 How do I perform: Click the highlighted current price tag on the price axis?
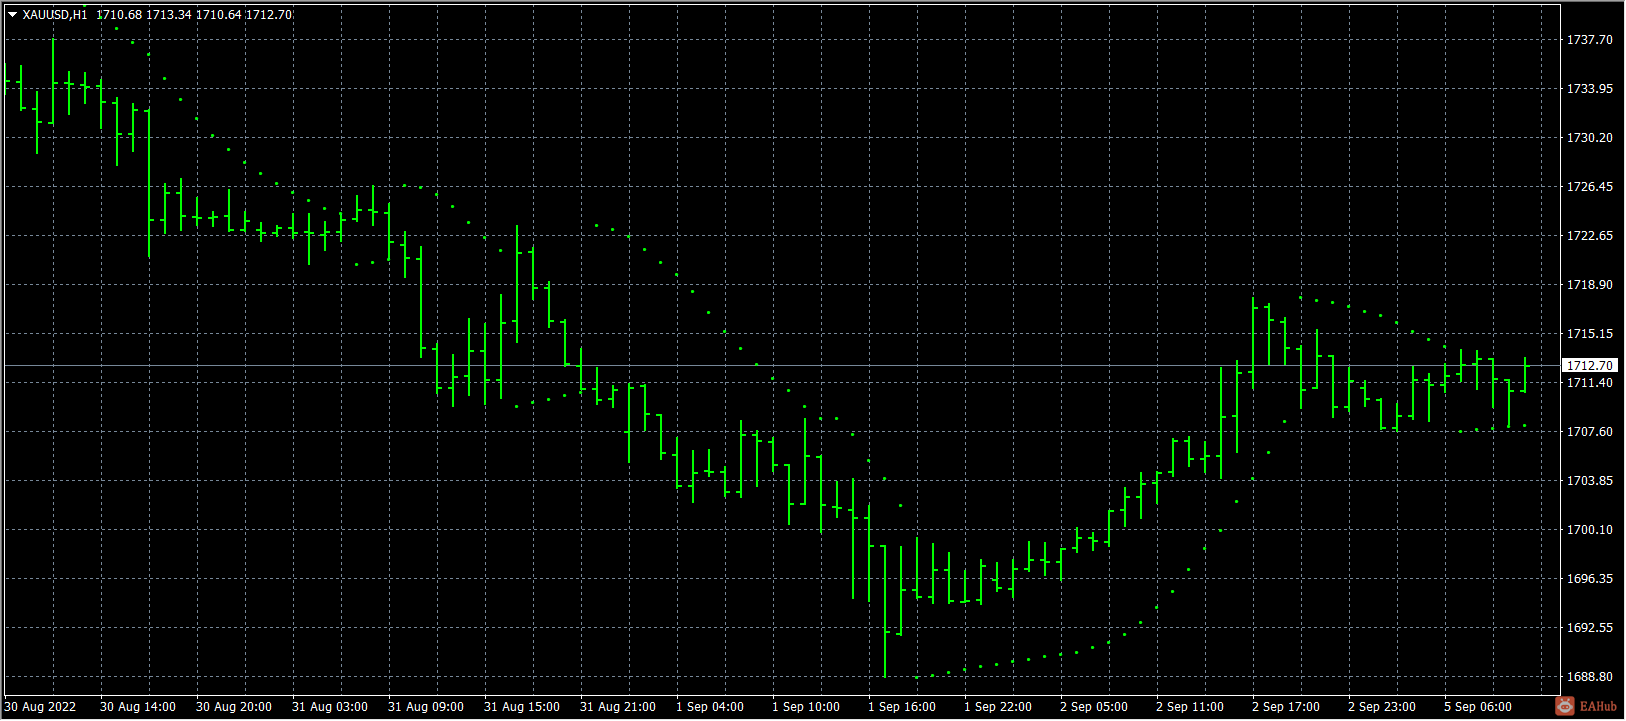click(1590, 366)
